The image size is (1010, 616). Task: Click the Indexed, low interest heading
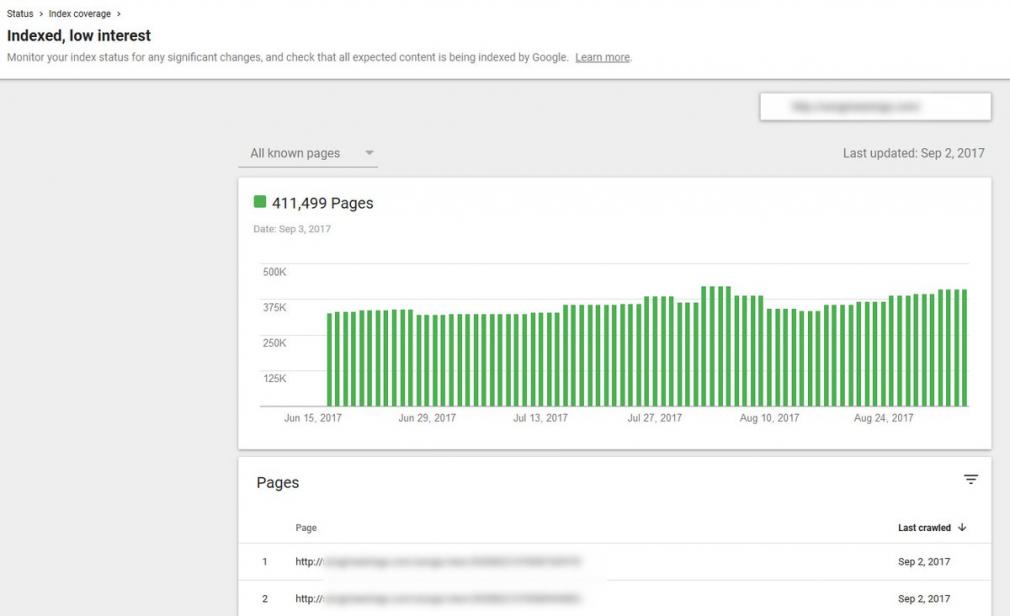click(79, 35)
